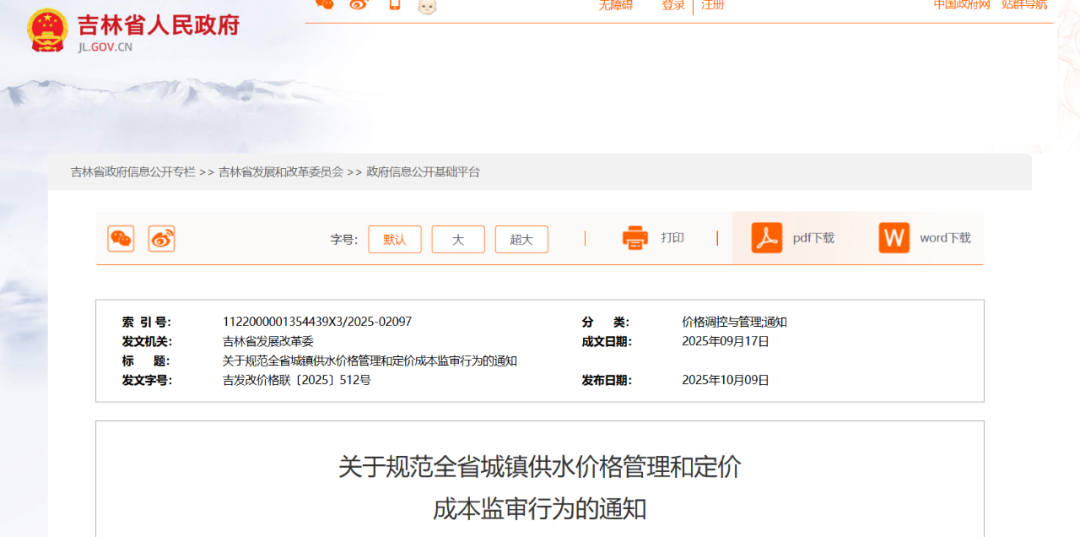Click the elderly face icon in header
Screen dimensions: 1080x537
pyautogui.click(x=428, y=6)
